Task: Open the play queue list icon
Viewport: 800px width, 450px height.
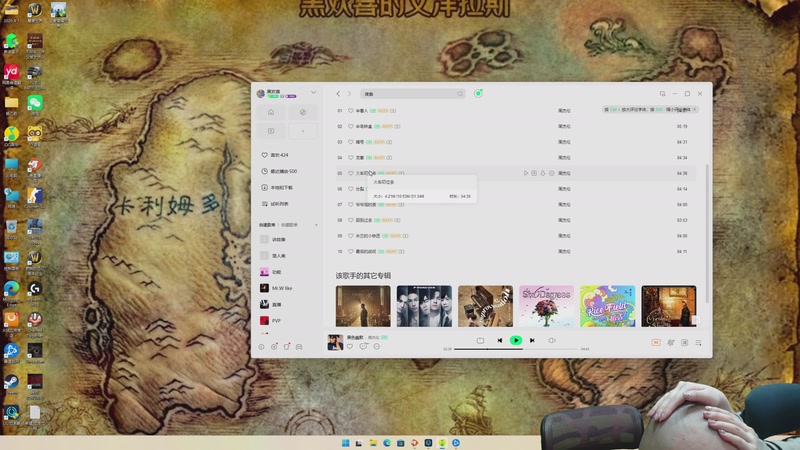Action: (x=698, y=342)
